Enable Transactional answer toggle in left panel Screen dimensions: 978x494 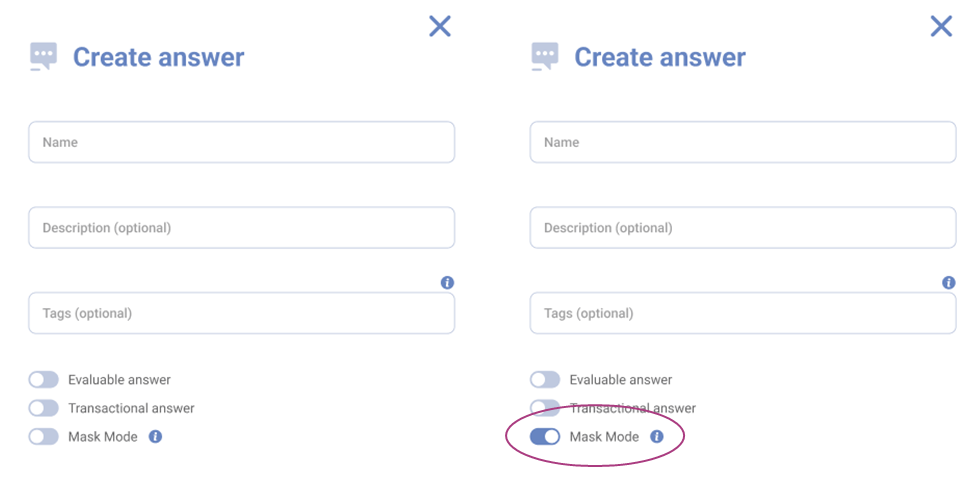(x=44, y=408)
